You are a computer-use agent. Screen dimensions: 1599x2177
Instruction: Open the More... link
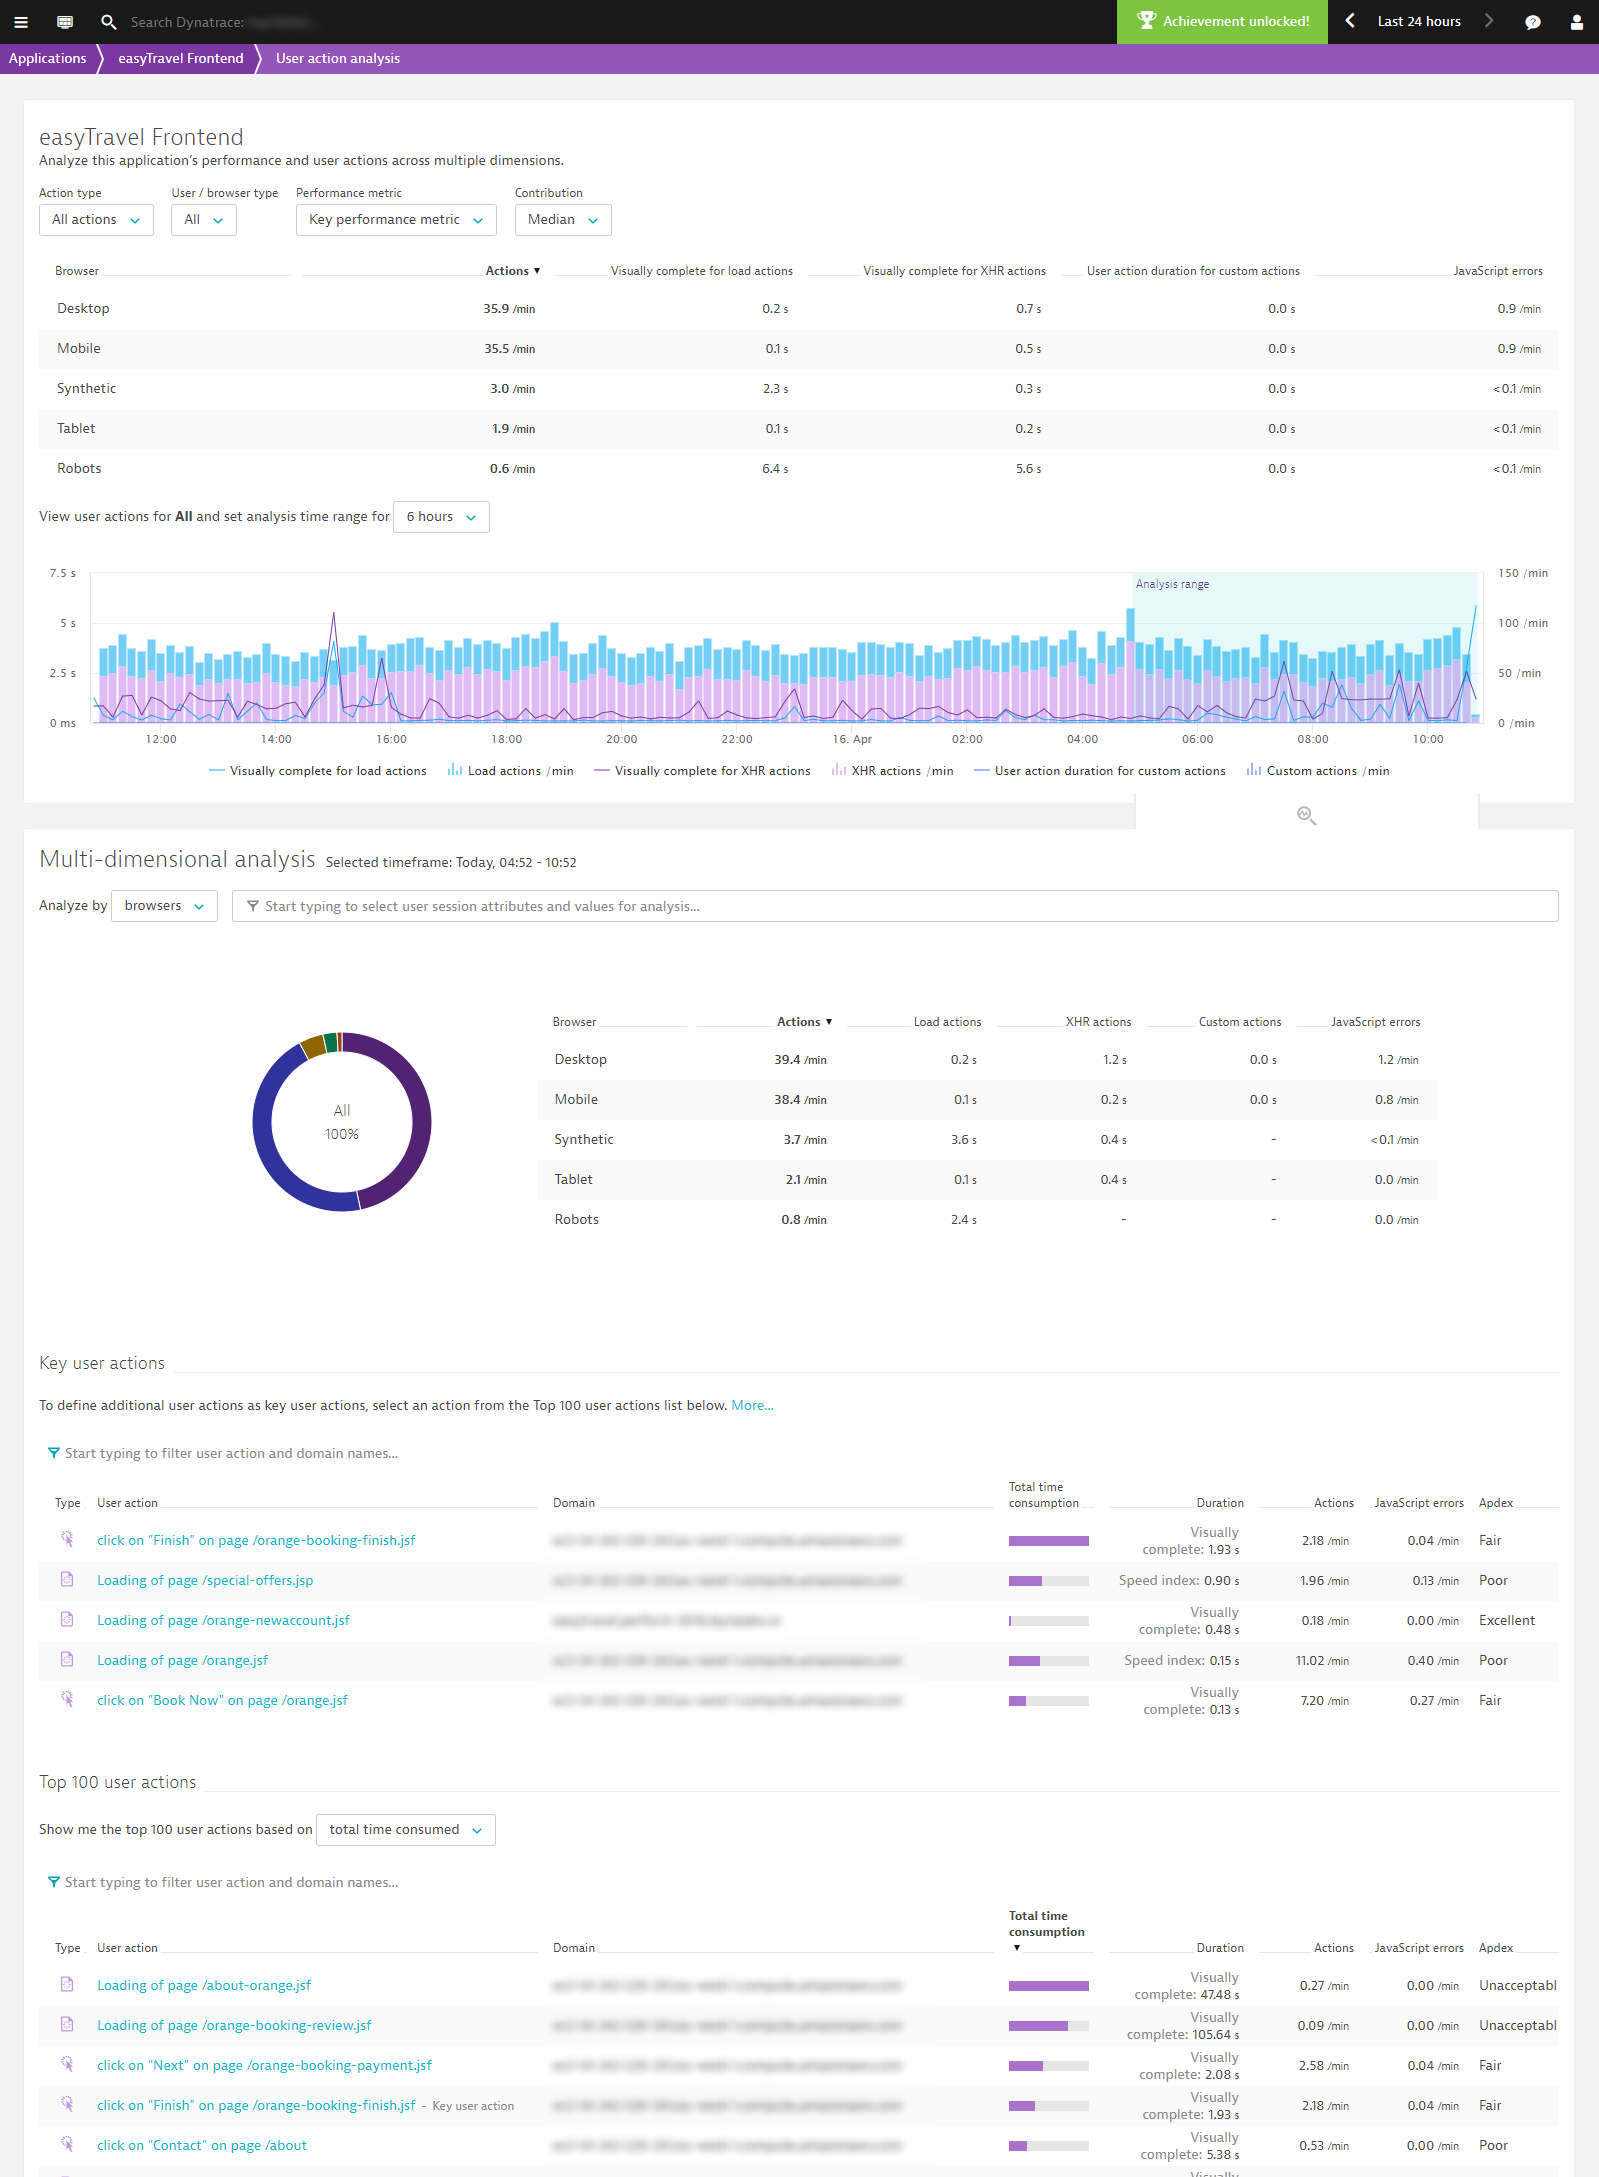click(x=752, y=1406)
